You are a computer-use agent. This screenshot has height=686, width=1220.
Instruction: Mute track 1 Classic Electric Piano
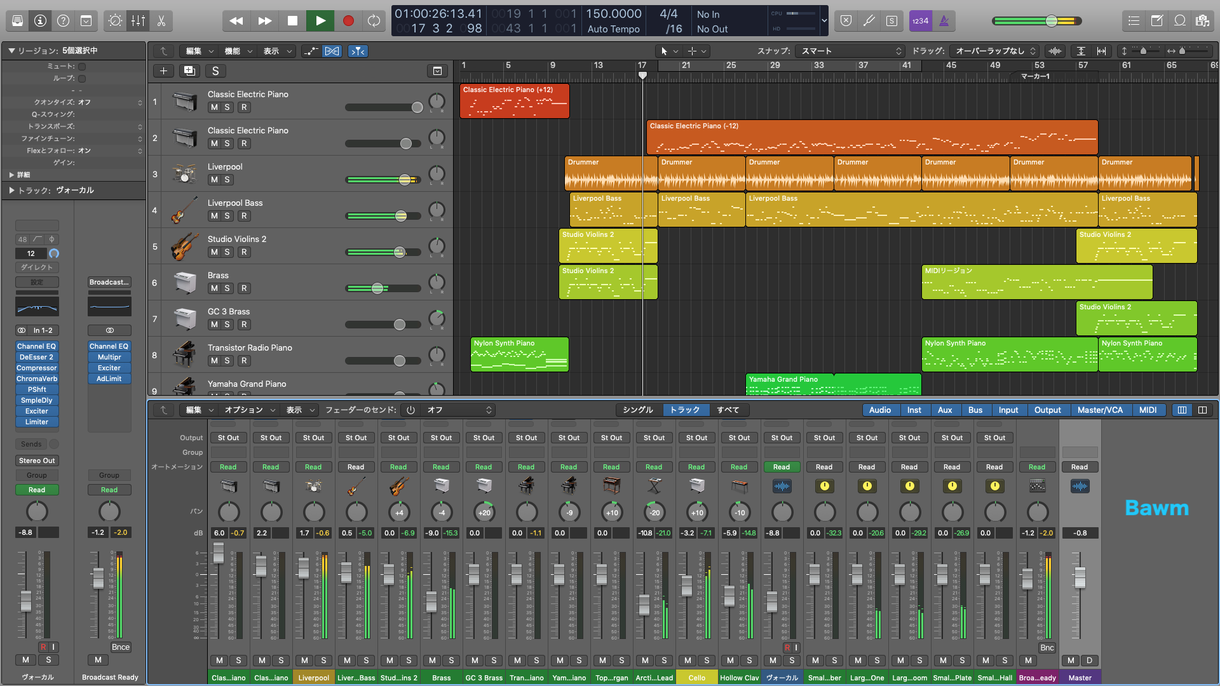coord(213,107)
